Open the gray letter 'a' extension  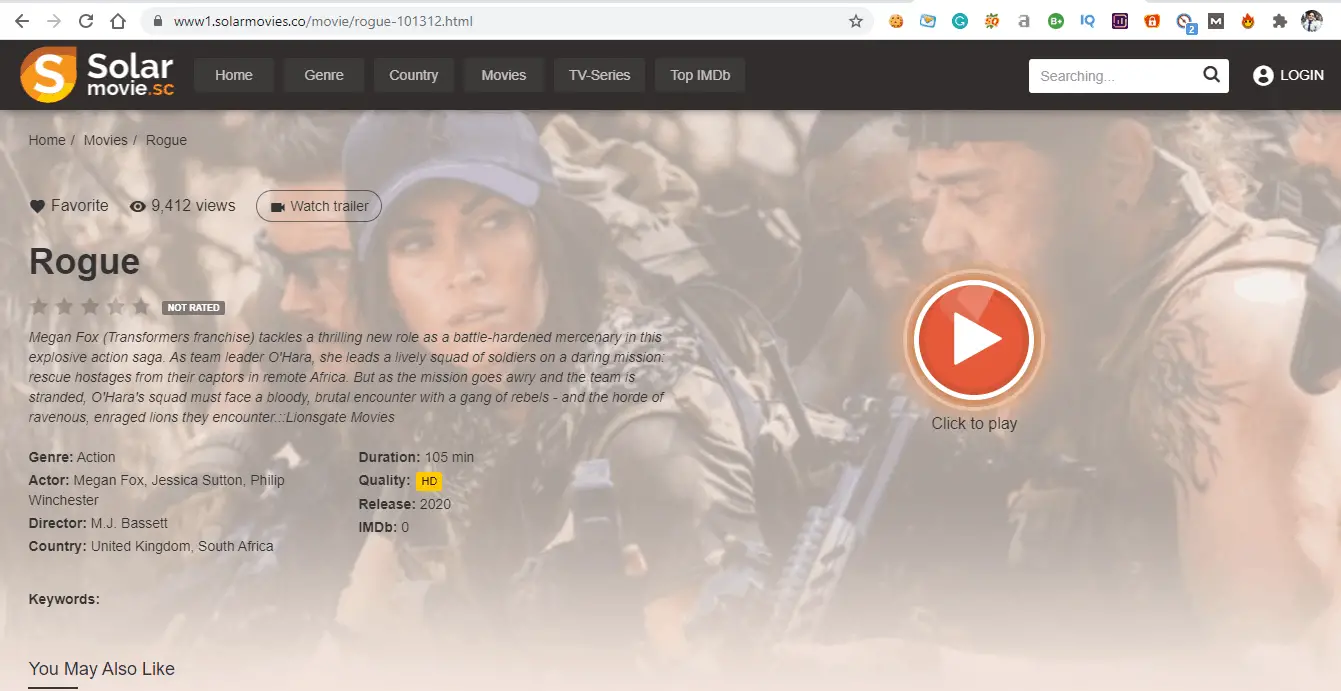[x=1024, y=21]
